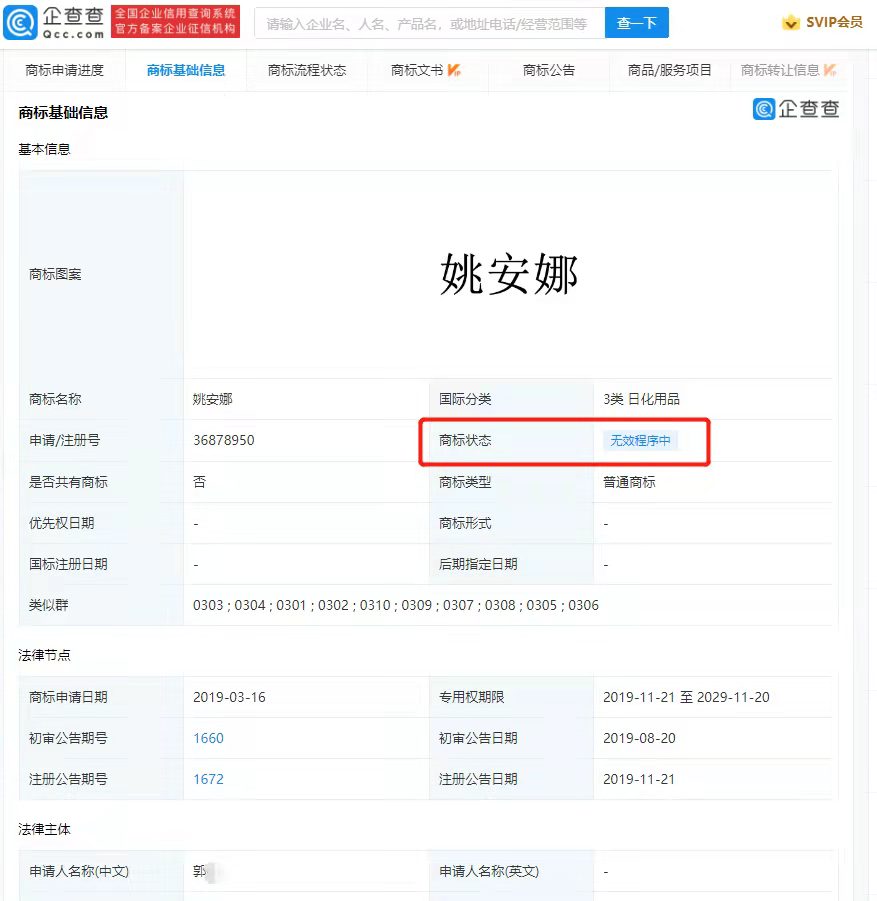Click the 基本信息 subsection heading
Screen dimensions: 877x901
click(44, 149)
